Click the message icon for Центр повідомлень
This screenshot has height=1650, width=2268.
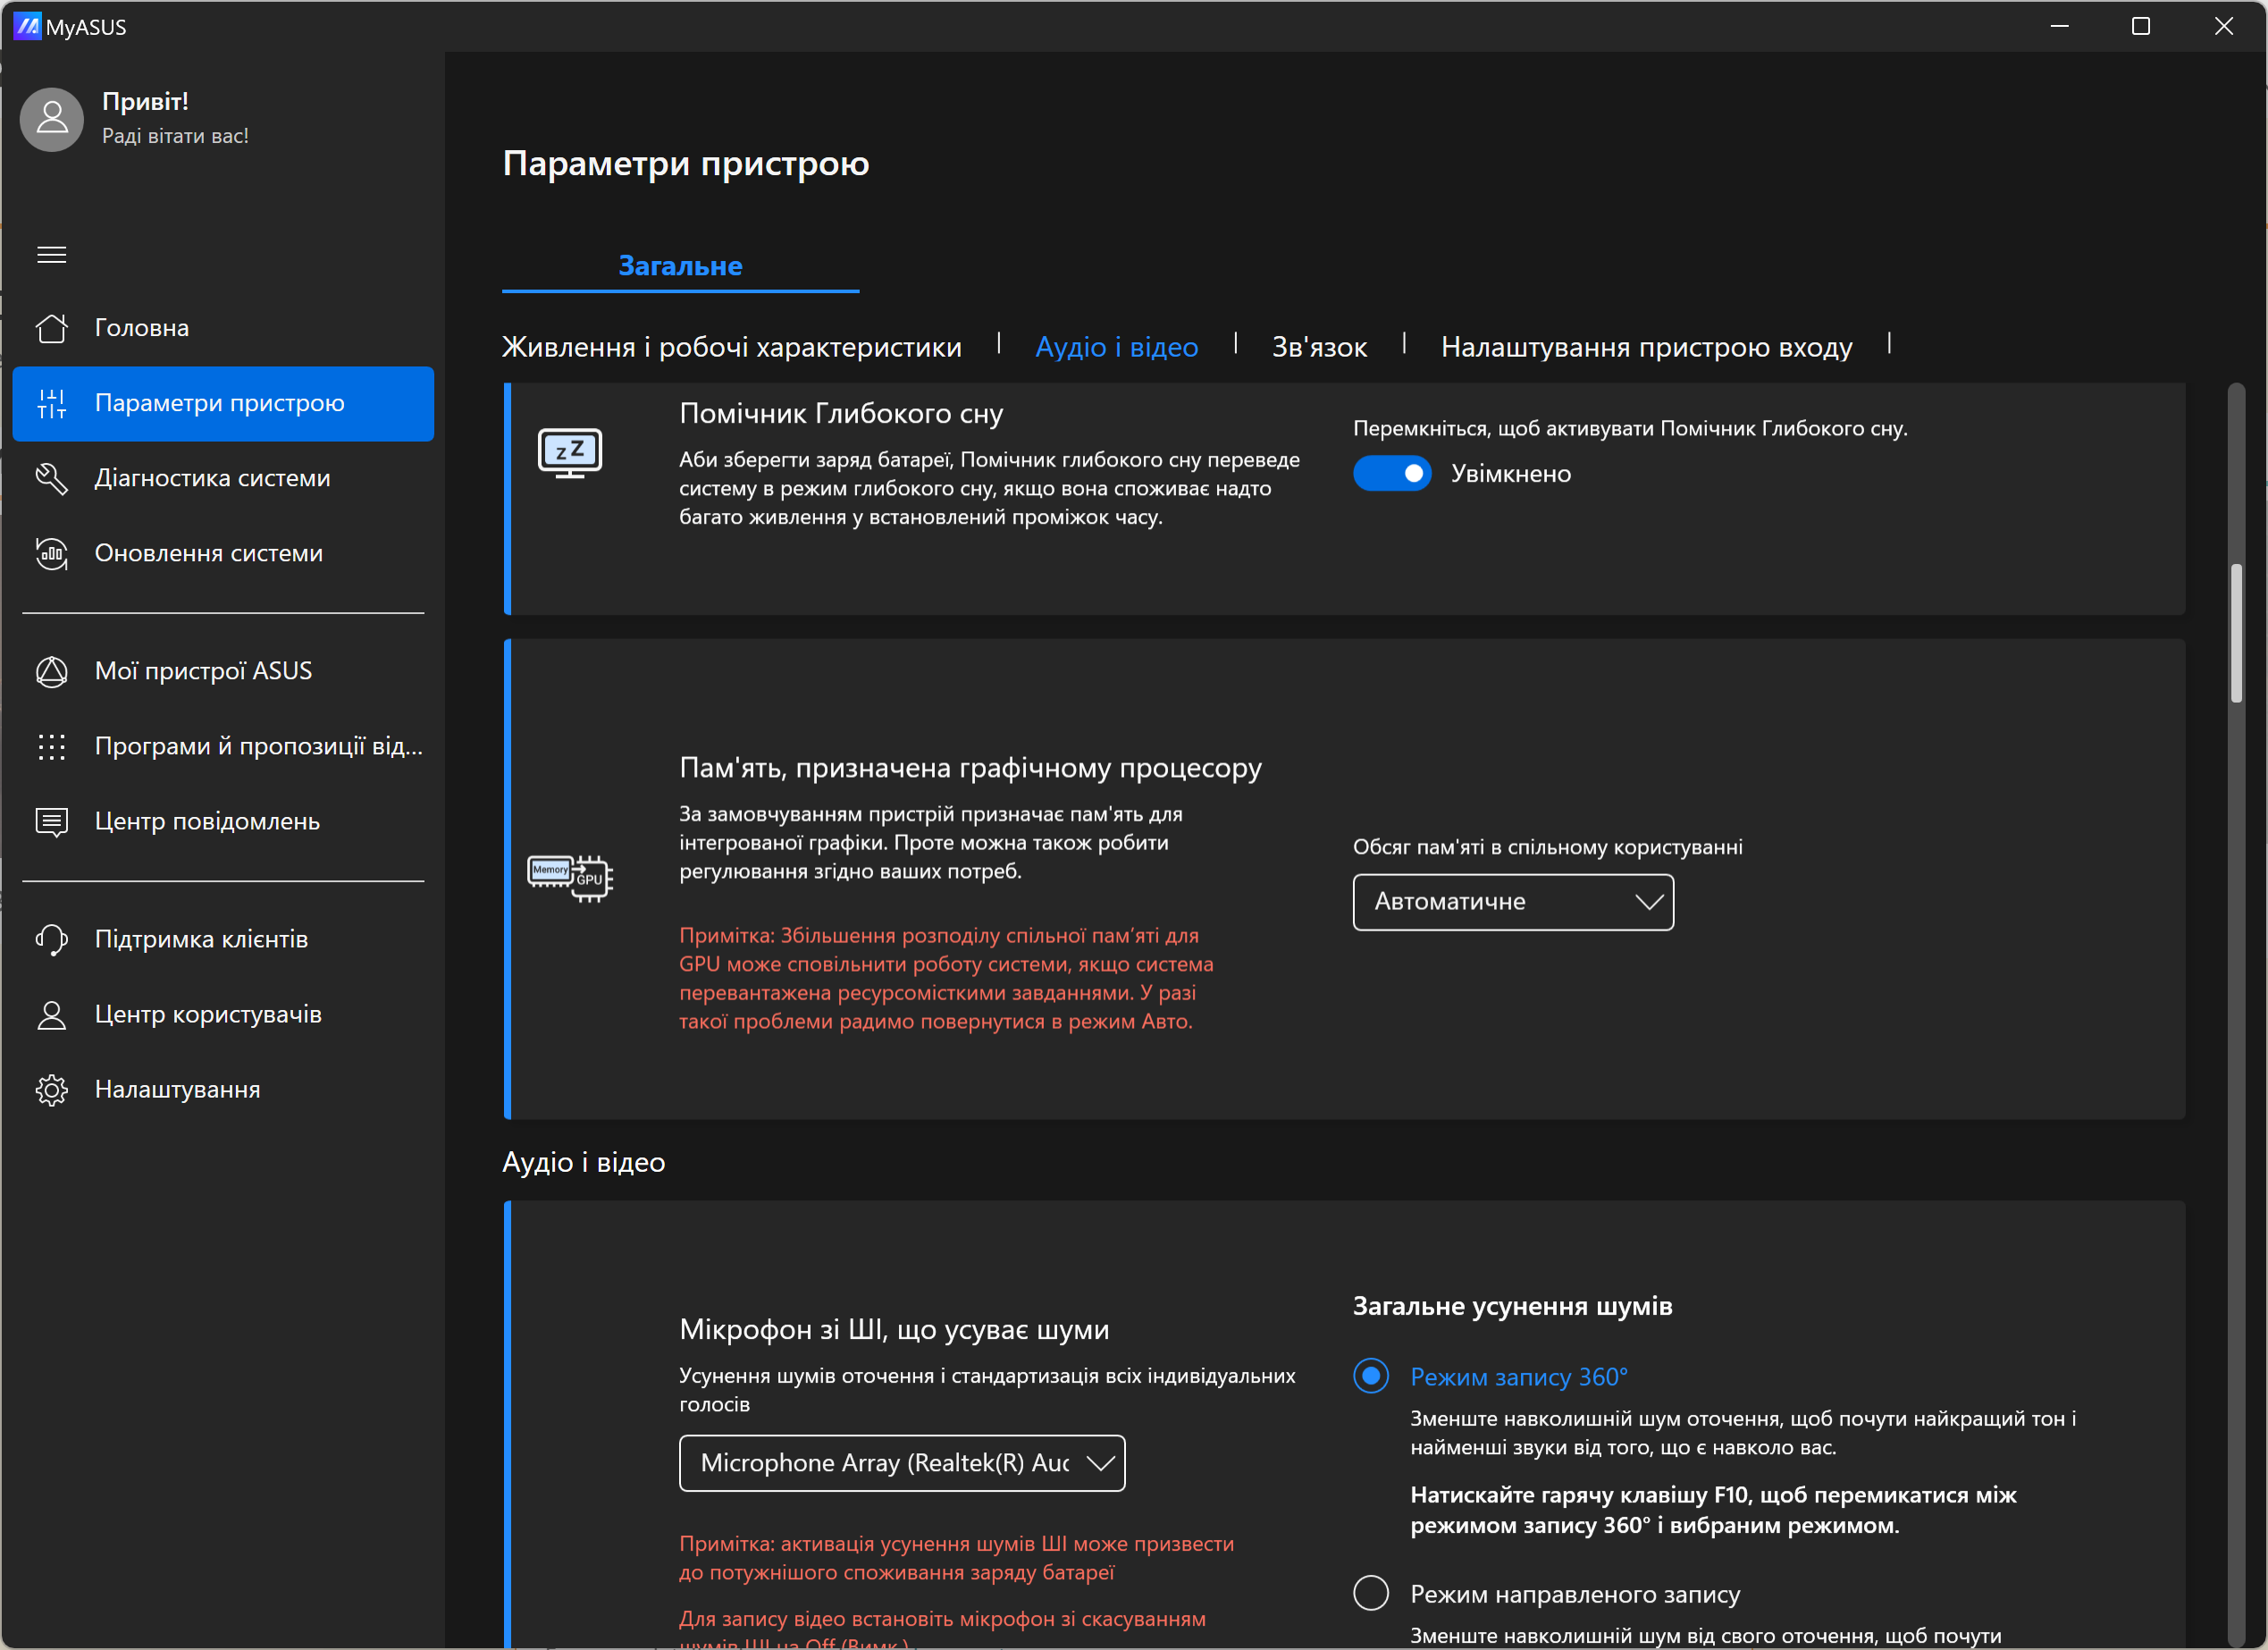click(52, 821)
